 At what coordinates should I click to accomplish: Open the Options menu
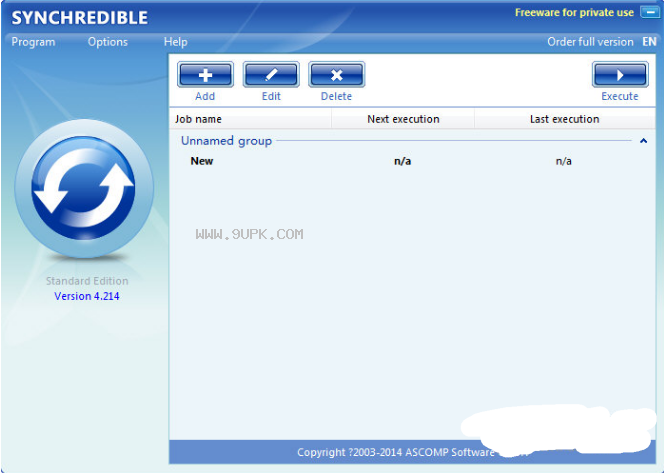[x=108, y=42]
